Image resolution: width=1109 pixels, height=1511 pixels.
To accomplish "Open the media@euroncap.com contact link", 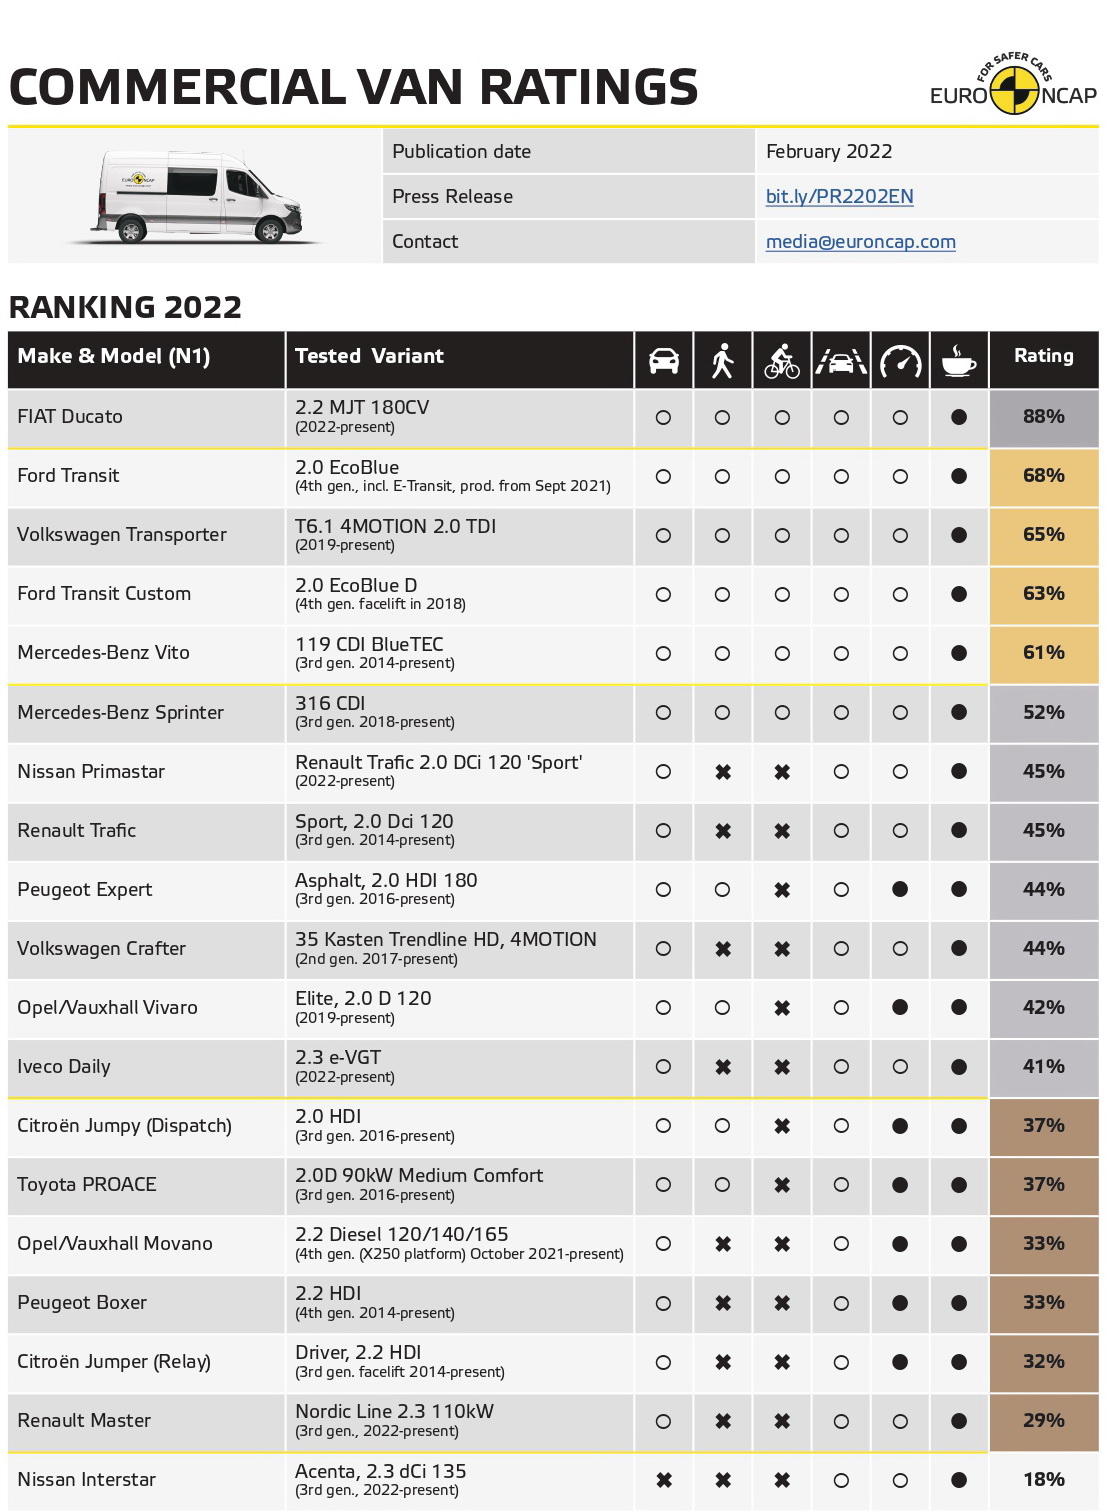I will click(x=860, y=242).
